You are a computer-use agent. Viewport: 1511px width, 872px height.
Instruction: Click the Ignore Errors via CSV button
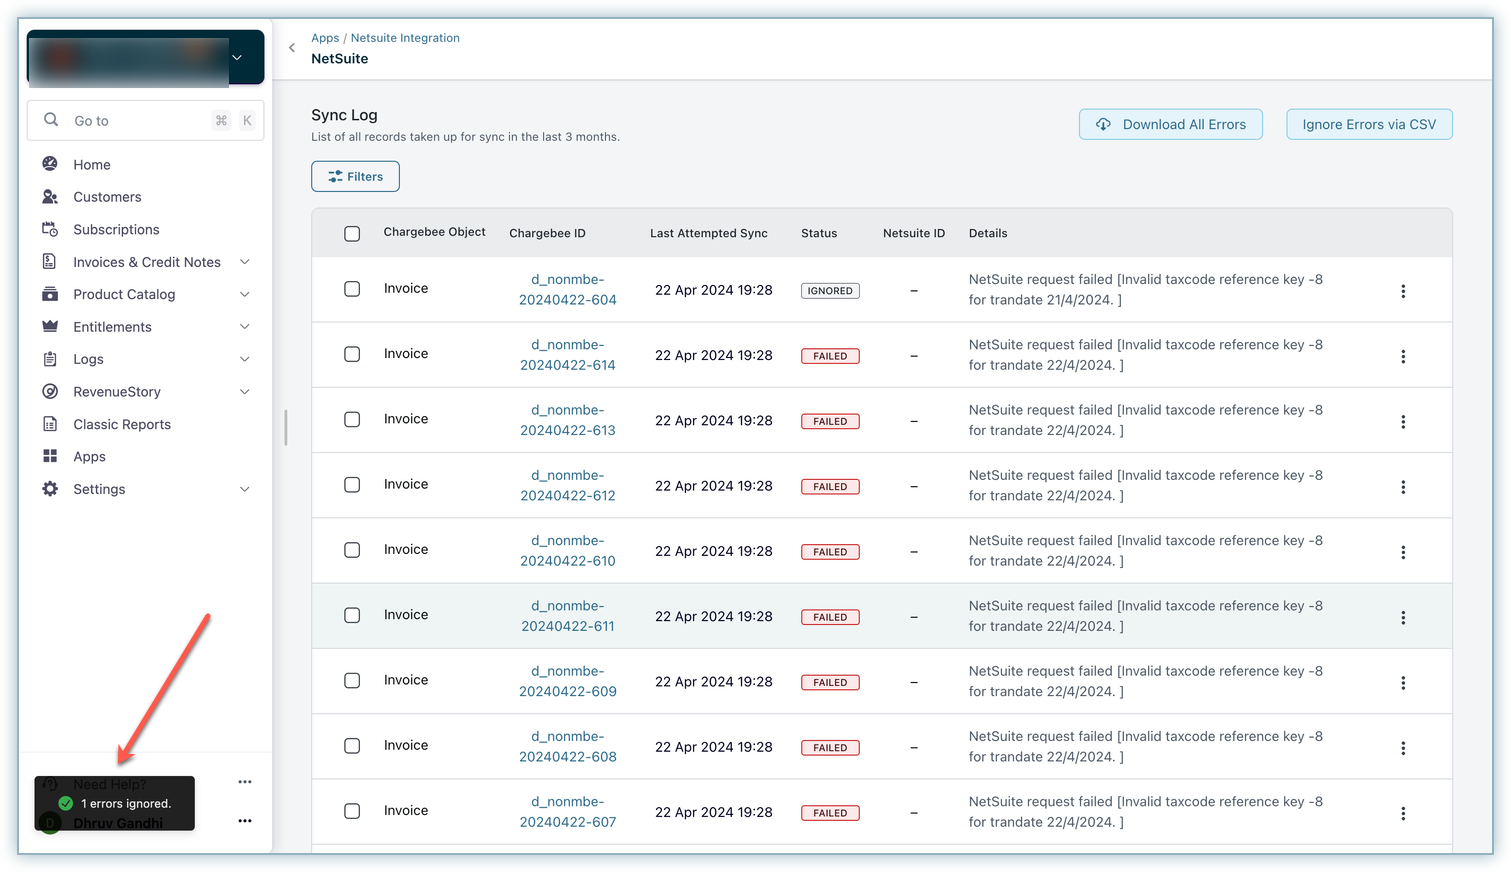1369,124
